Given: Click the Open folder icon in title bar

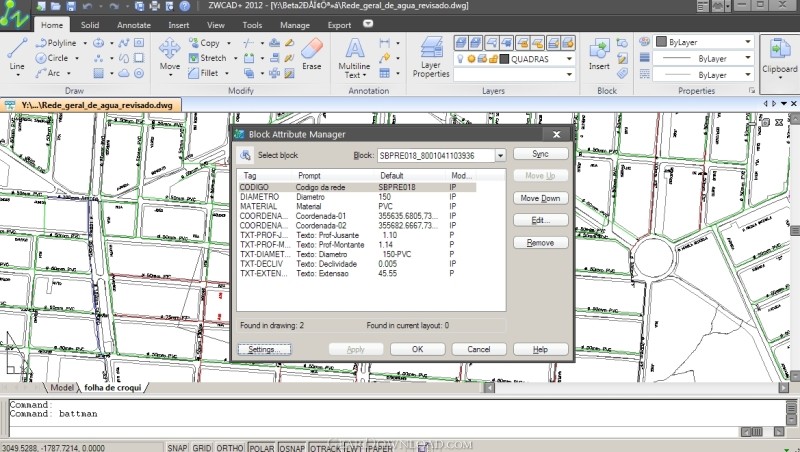Looking at the screenshot, I should [x=56, y=6].
